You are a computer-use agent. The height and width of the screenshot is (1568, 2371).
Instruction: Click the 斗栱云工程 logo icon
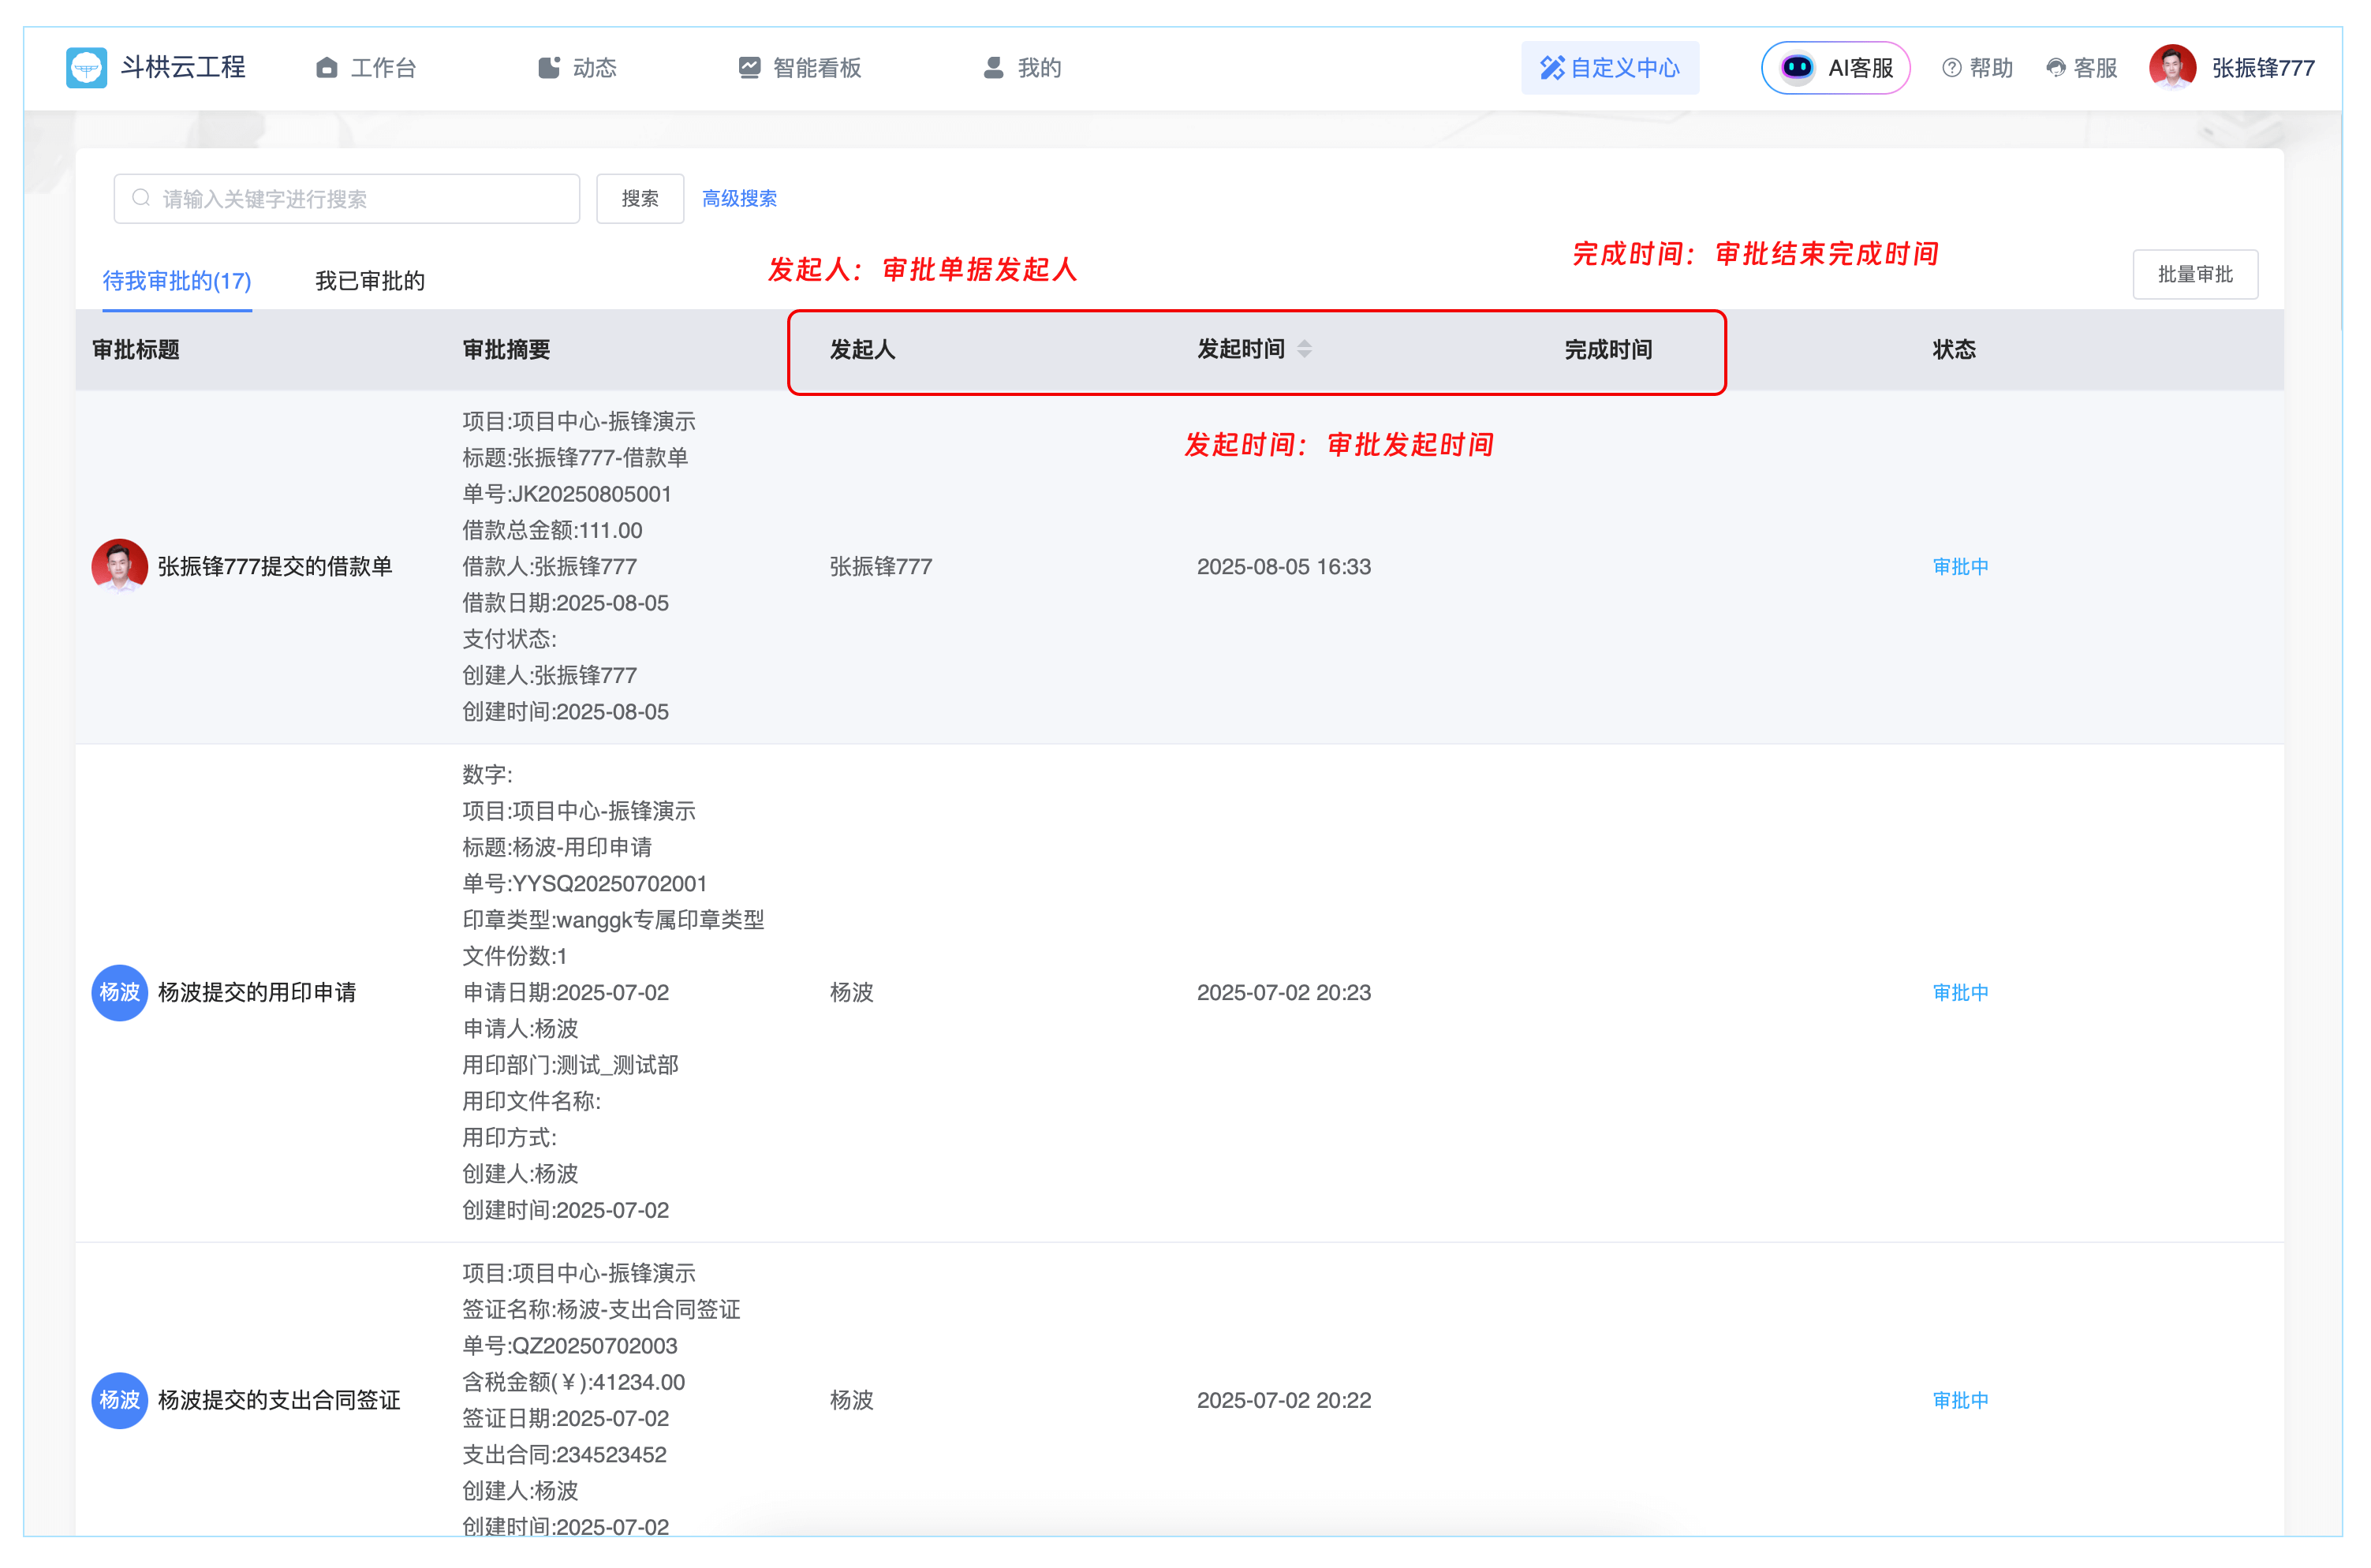coord(86,67)
